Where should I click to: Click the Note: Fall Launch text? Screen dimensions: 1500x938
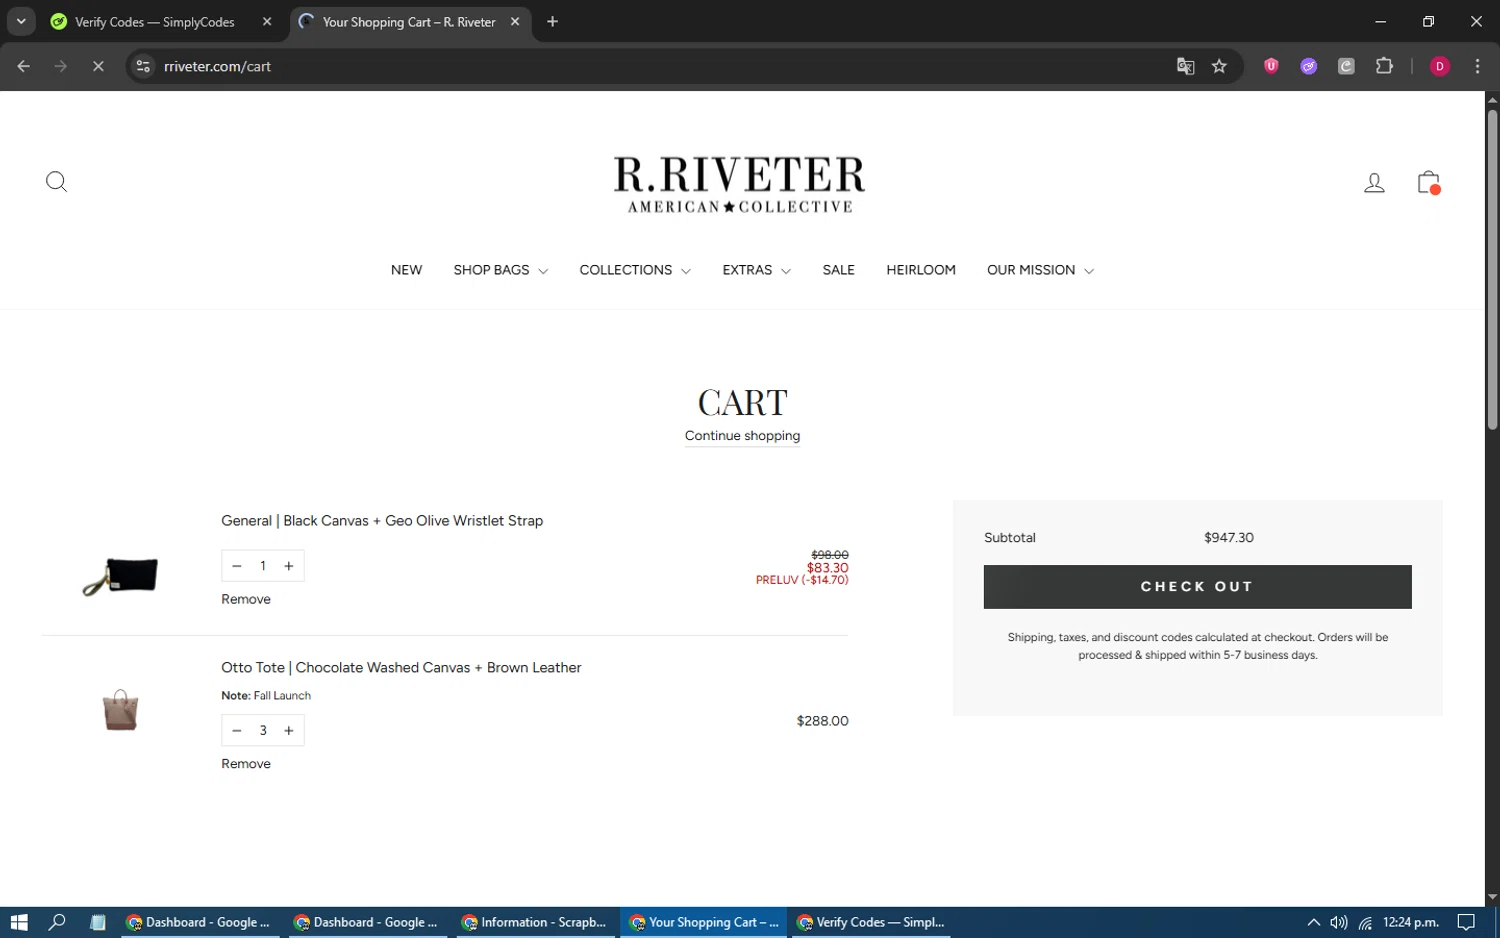click(x=266, y=696)
